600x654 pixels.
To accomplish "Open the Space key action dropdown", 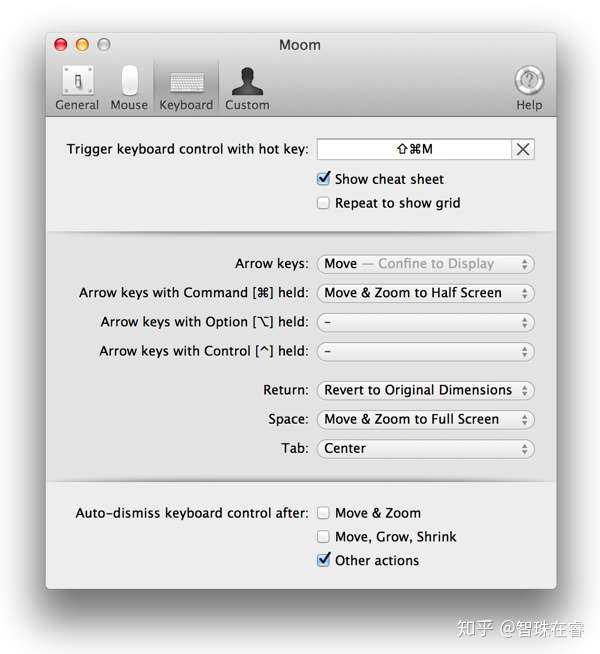I will [x=426, y=420].
